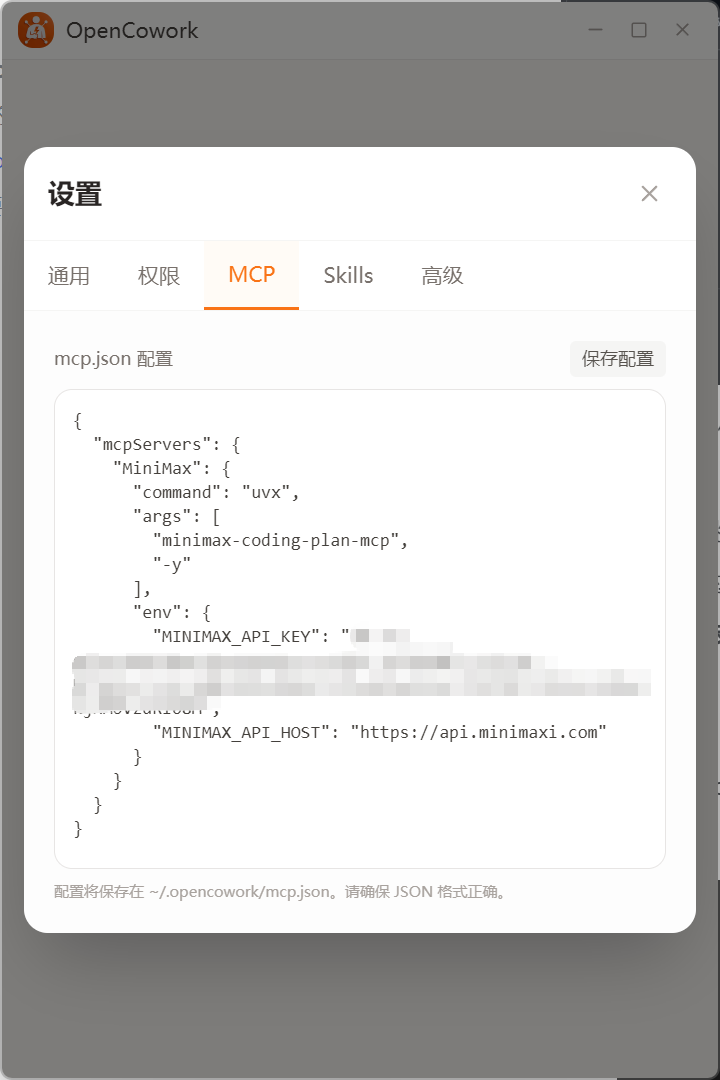
Task: Click the mcp.json 配置 label
Action: [114, 359]
